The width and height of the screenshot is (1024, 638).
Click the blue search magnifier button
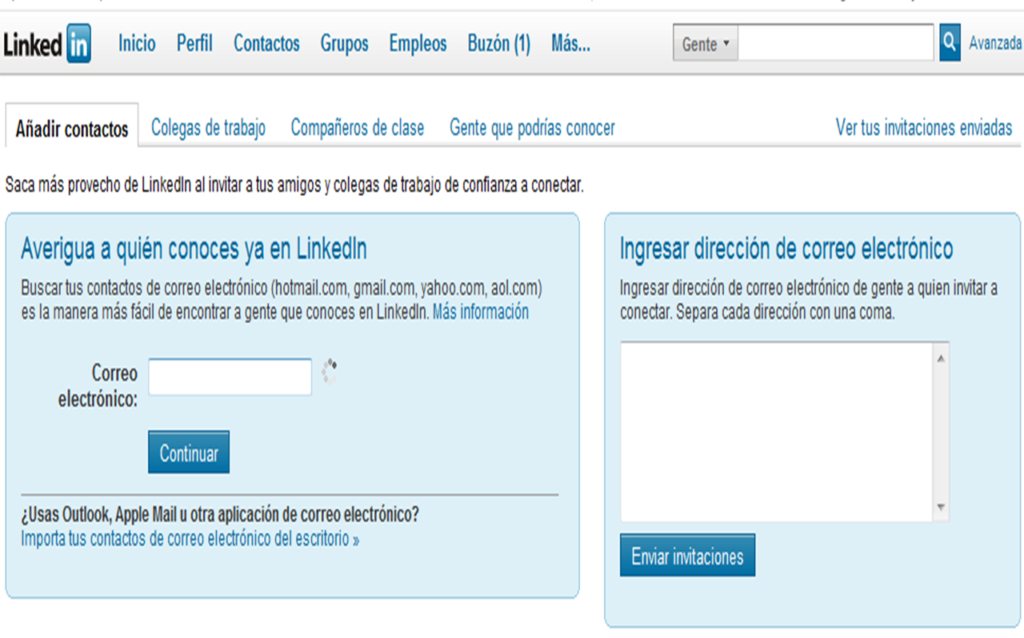click(950, 43)
